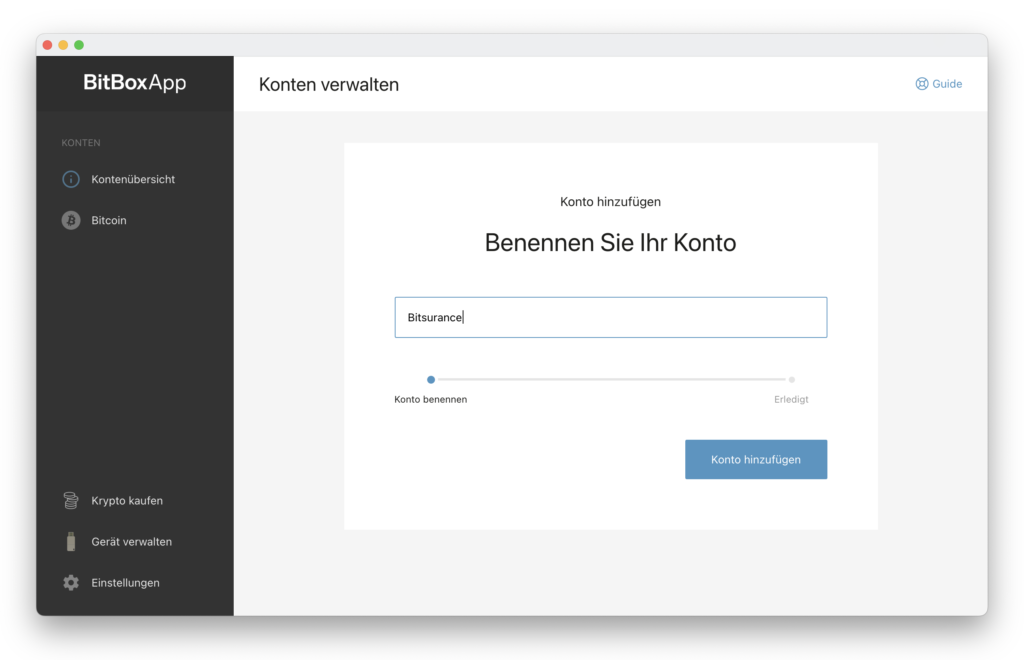The width and height of the screenshot is (1024, 660).
Task: Click the Einstellungen gear icon
Action: (x=71, y=583)
